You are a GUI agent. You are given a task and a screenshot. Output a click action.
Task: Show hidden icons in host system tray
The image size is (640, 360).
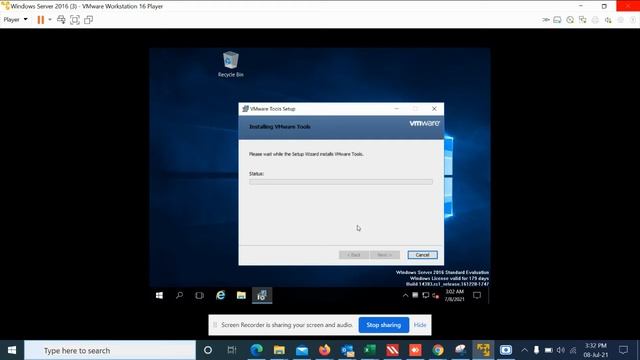(524, 350)
